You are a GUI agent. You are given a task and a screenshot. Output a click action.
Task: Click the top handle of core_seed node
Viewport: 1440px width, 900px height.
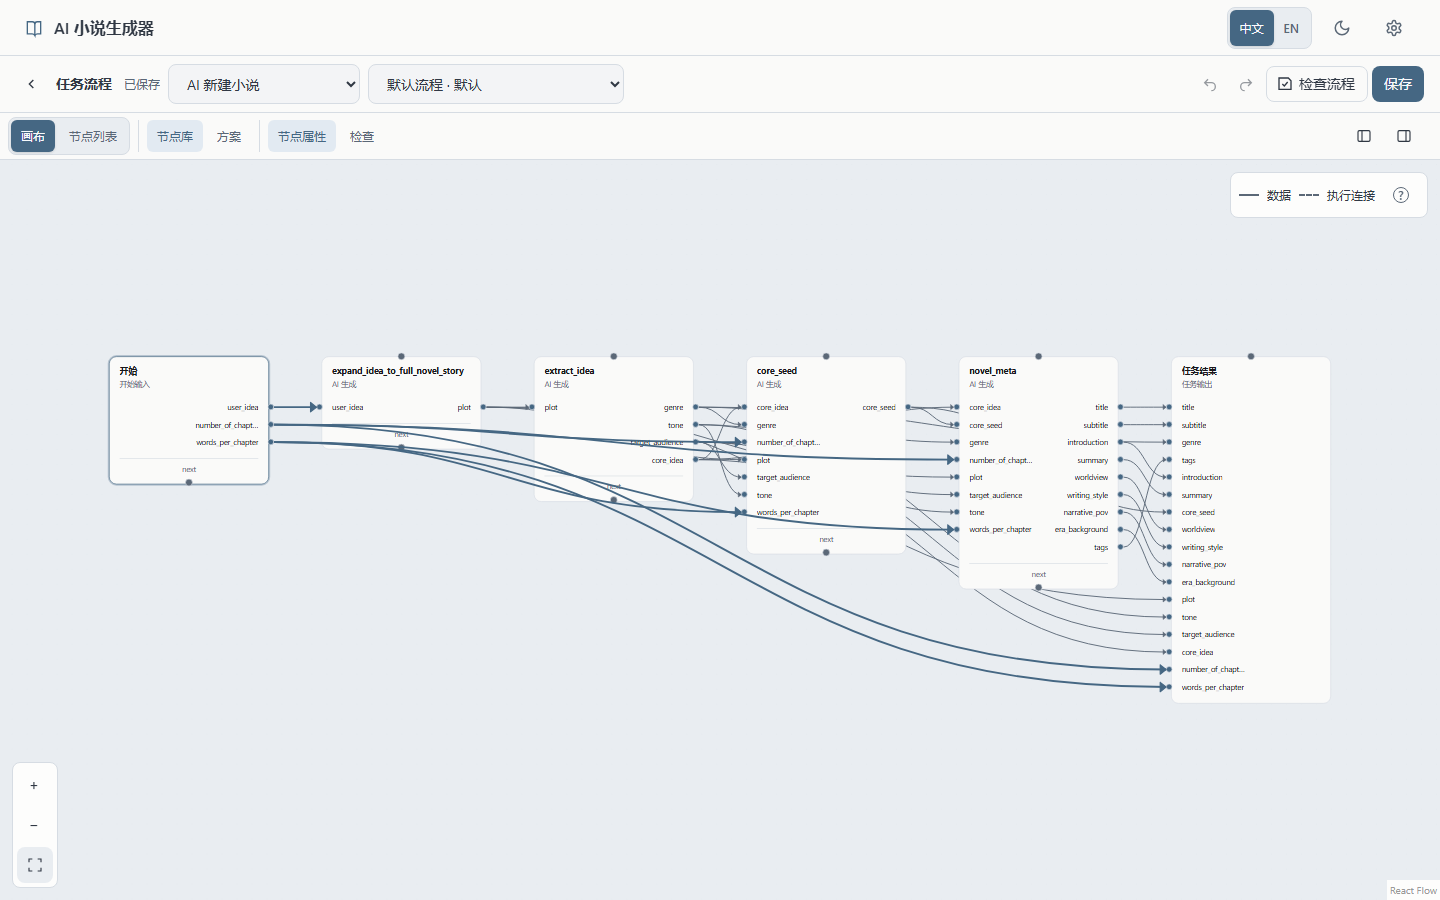coord(826,356)
